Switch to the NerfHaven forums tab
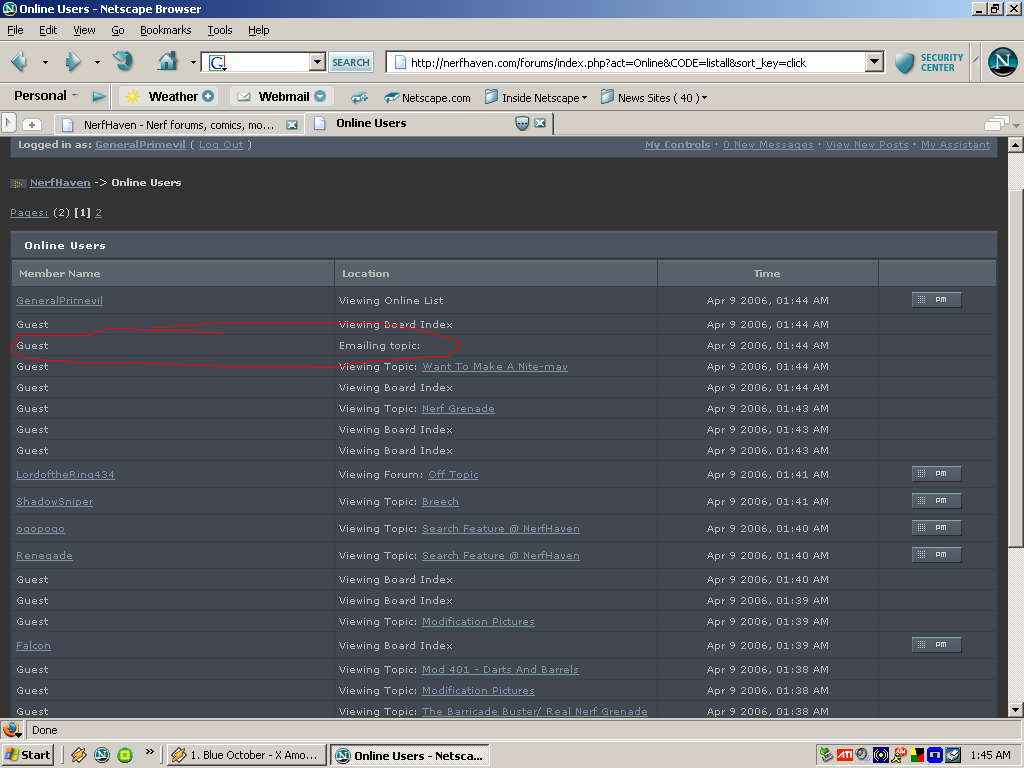The width and height of the screenshot is (1024, 768). (x=178, y=125)
